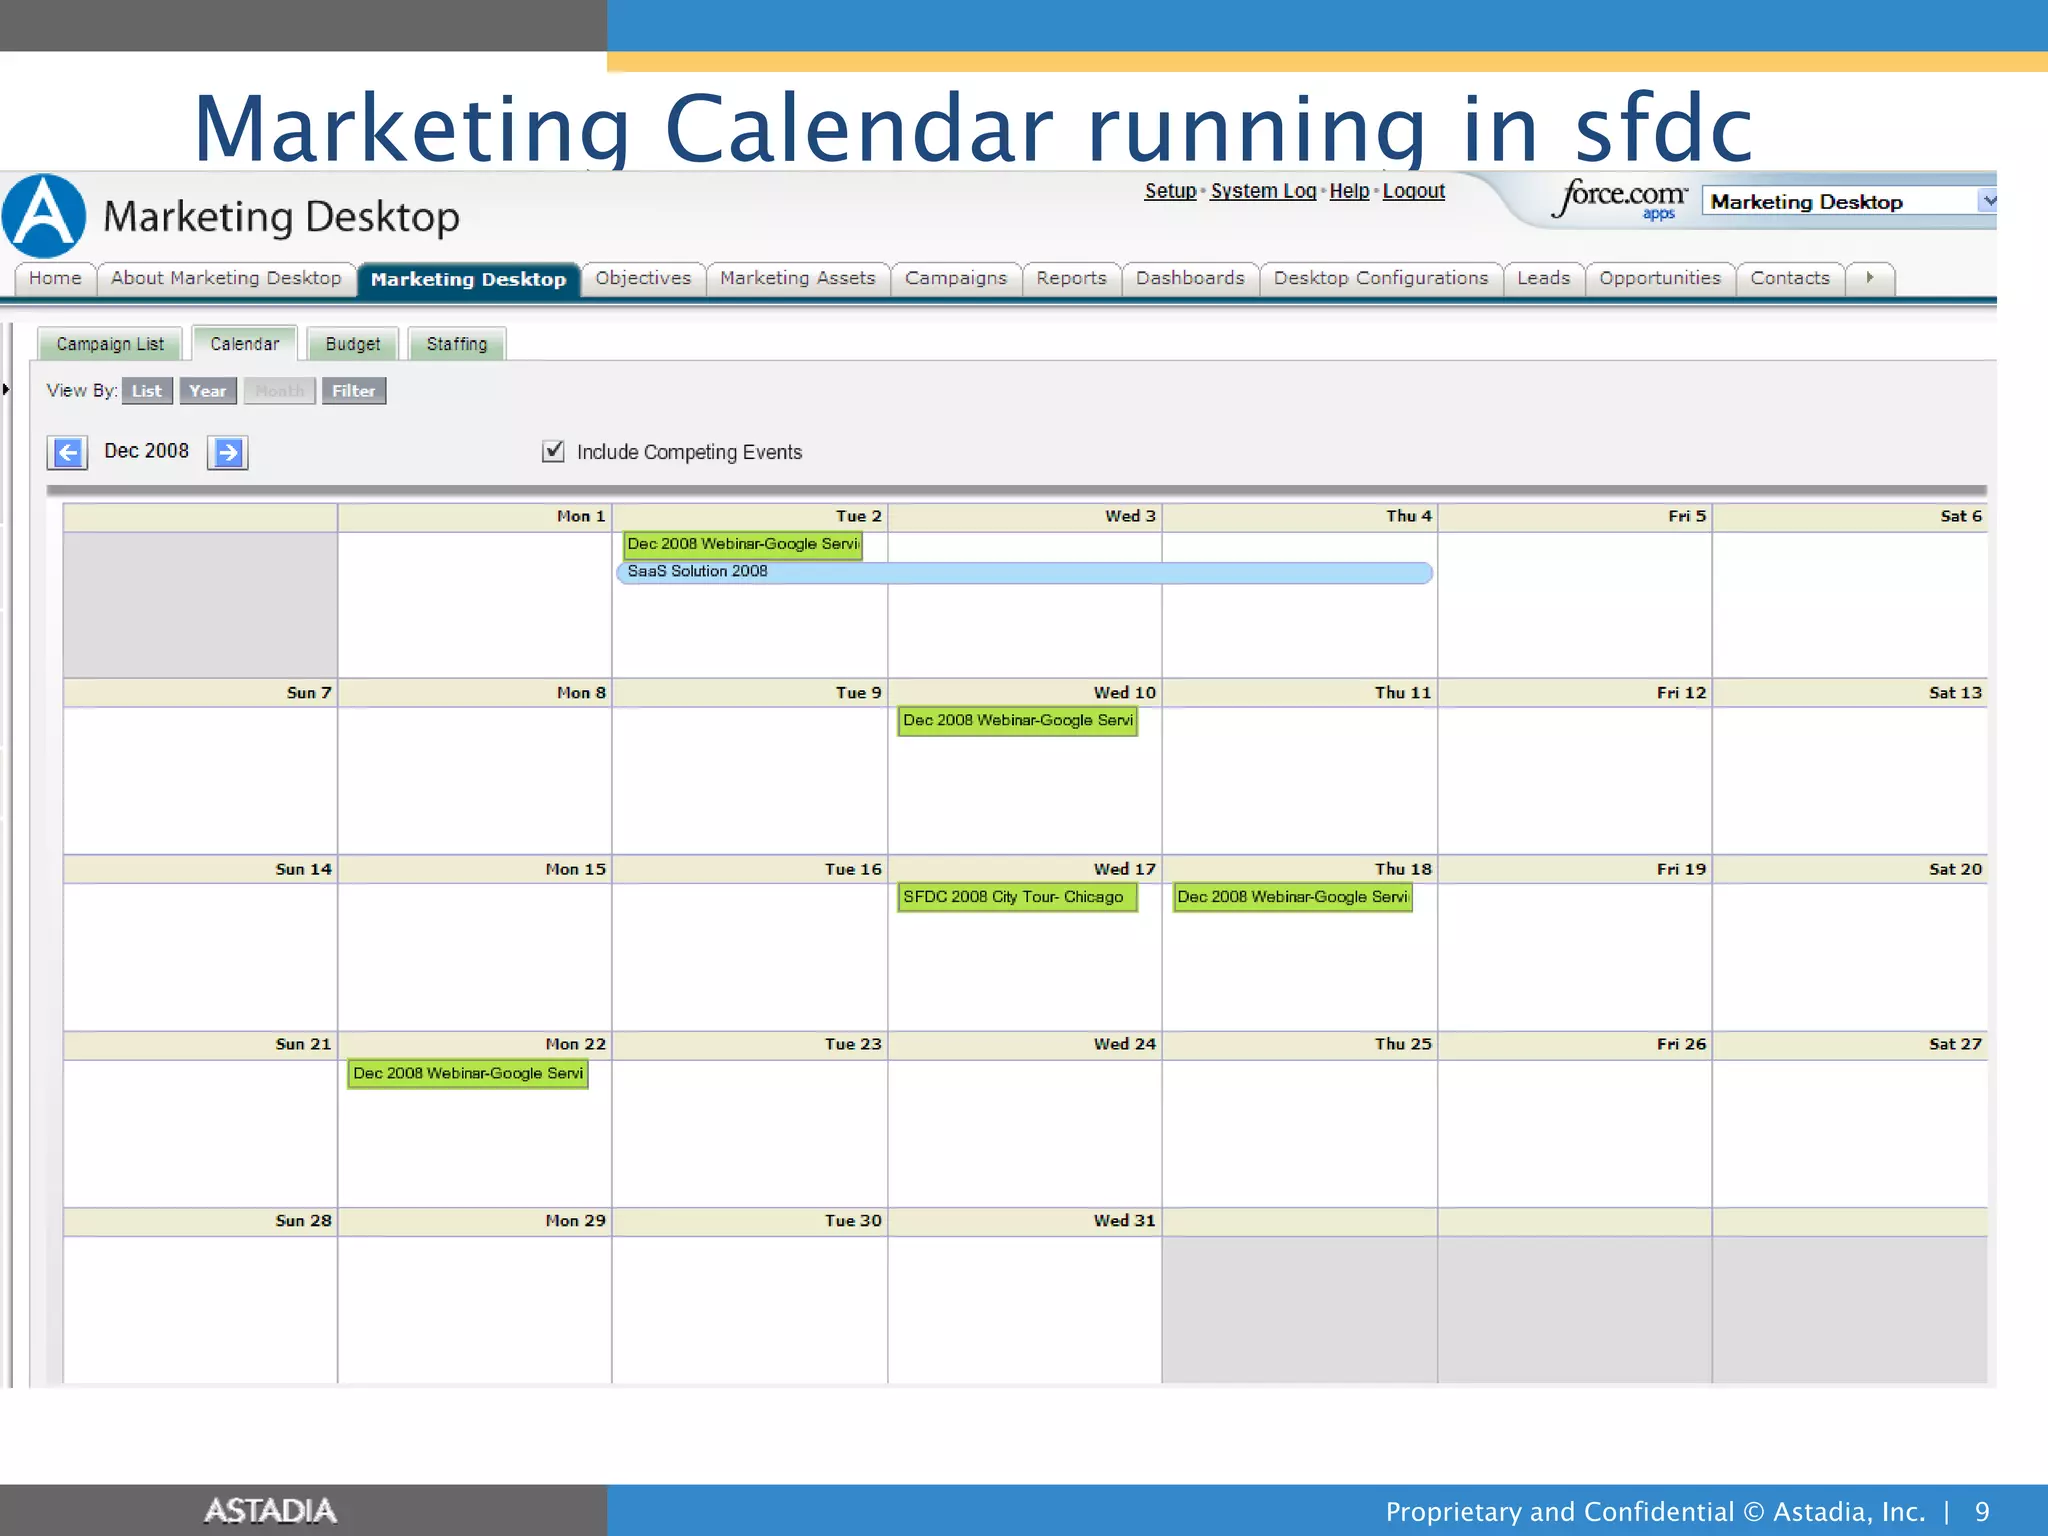The height and width of the screenshot is (1536, 2048).
Task: Open the SaaS Solution 2008 event bar
Action: (x=1025, y=572)
